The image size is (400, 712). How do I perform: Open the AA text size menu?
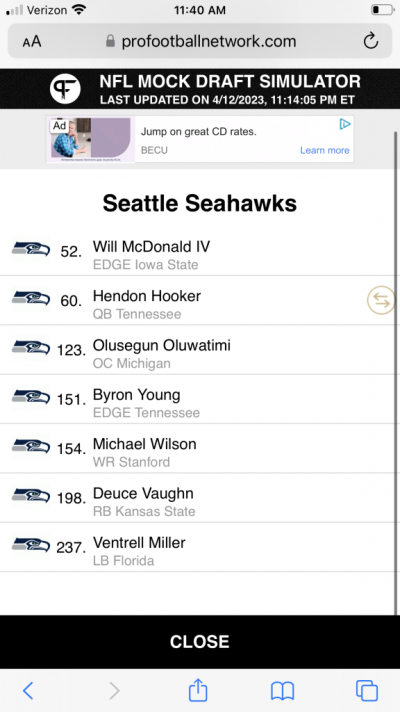(32, 42)
